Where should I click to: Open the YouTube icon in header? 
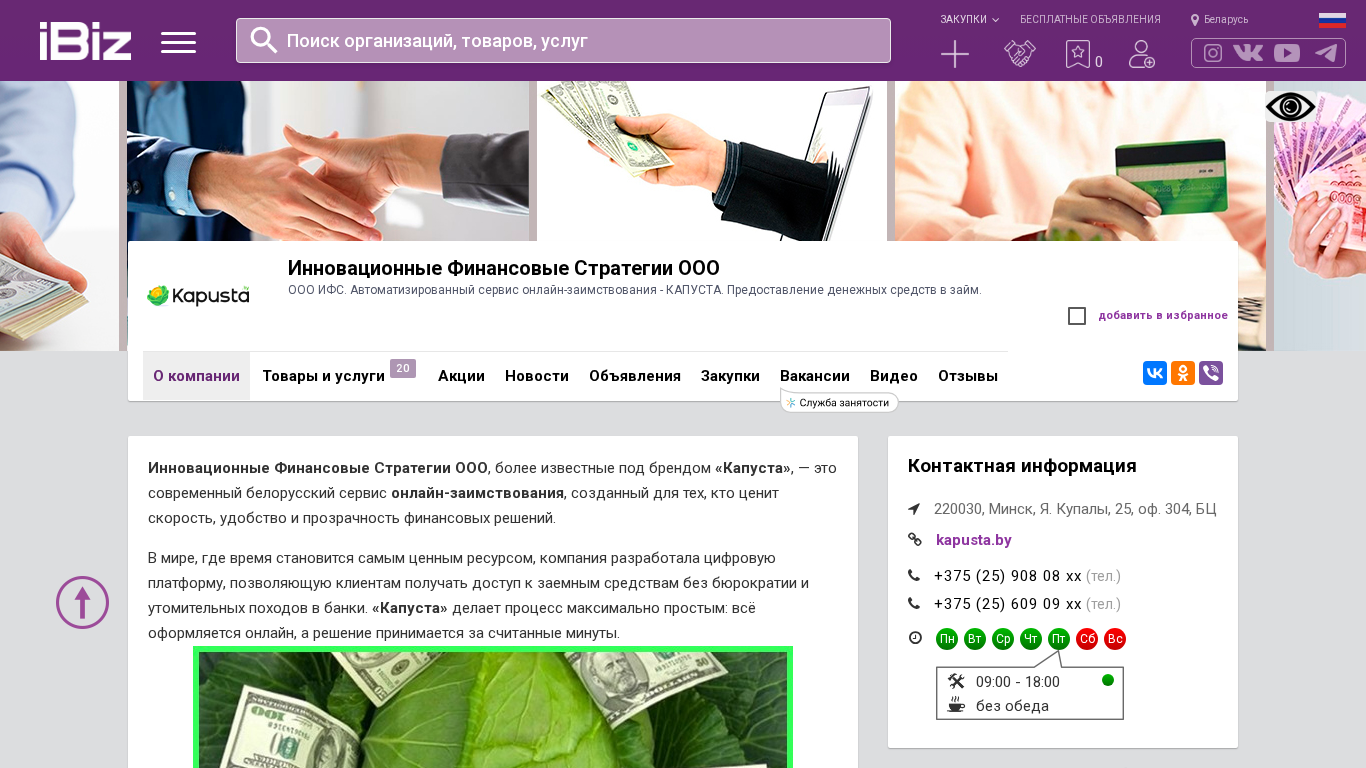click(x=1287, y=53)
